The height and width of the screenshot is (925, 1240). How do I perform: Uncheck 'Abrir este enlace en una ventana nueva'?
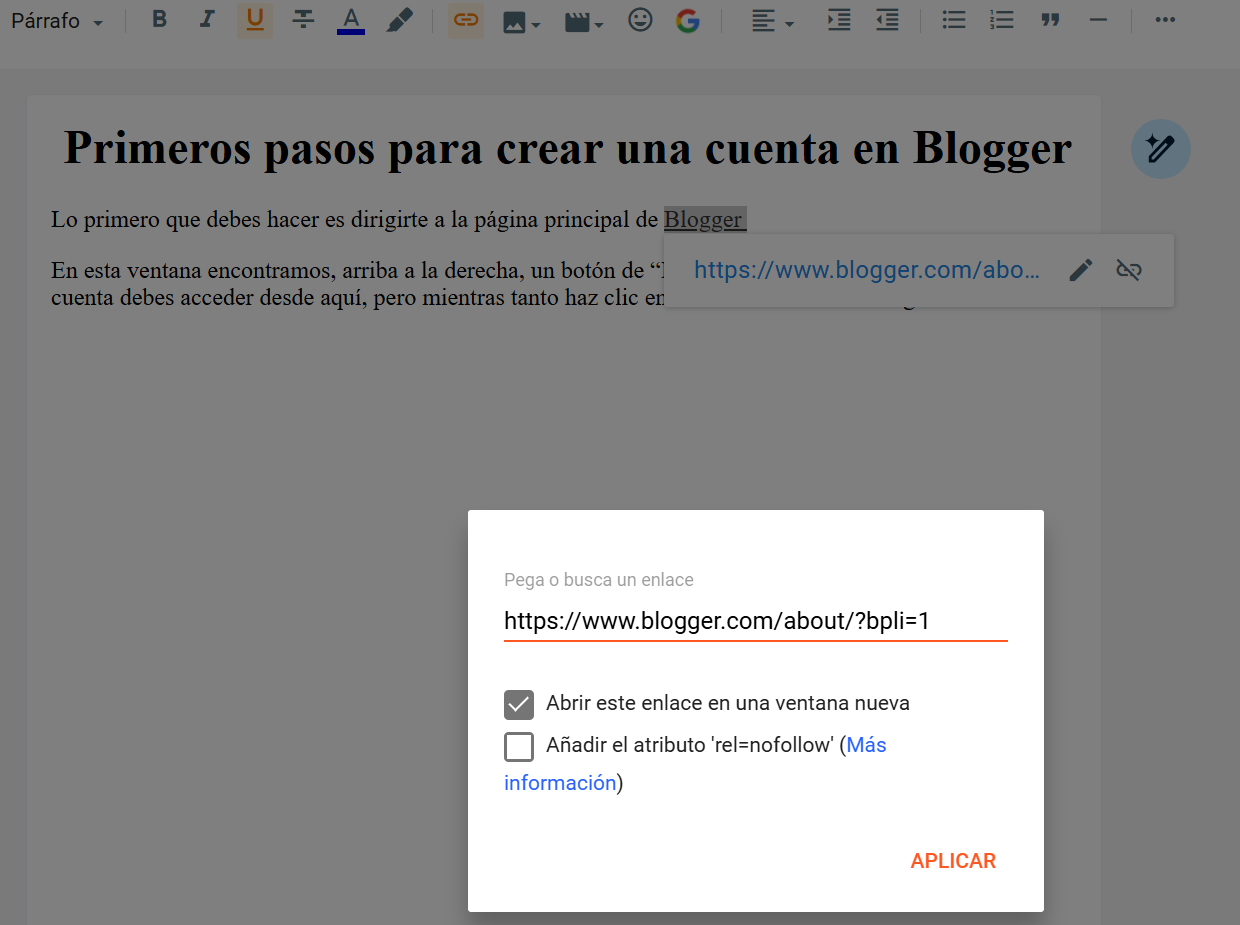point(519,704)
